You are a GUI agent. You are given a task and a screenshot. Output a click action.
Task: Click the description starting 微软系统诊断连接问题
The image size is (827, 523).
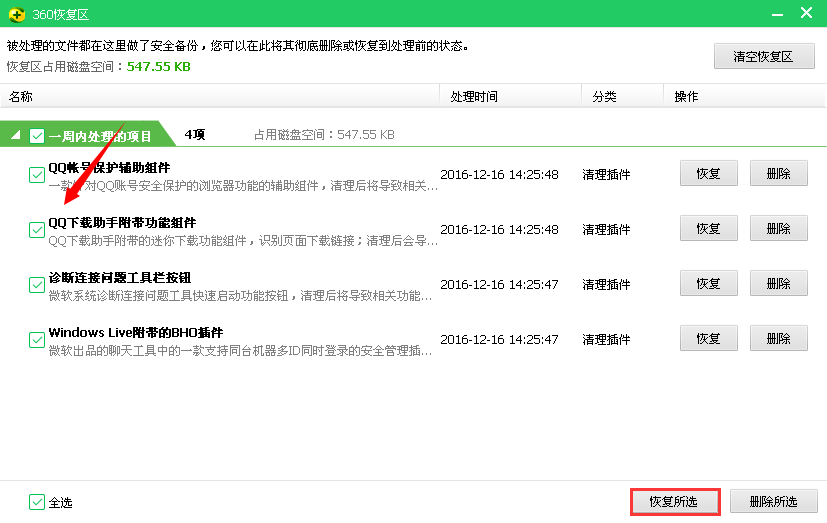point(241,296)
